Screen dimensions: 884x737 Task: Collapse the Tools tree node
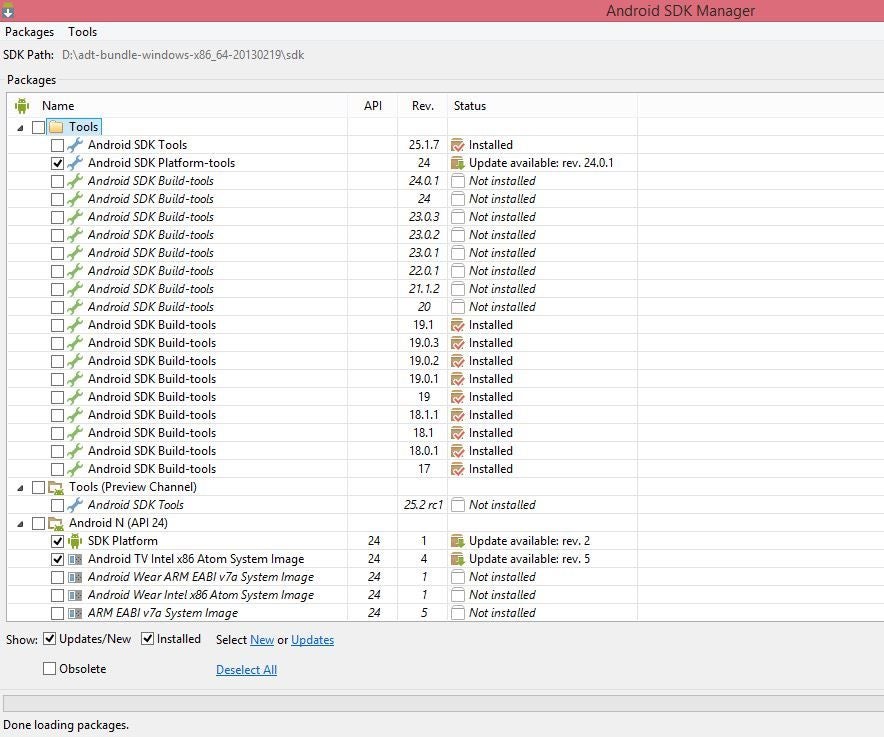pyautogui.click(x=18, y=126)
